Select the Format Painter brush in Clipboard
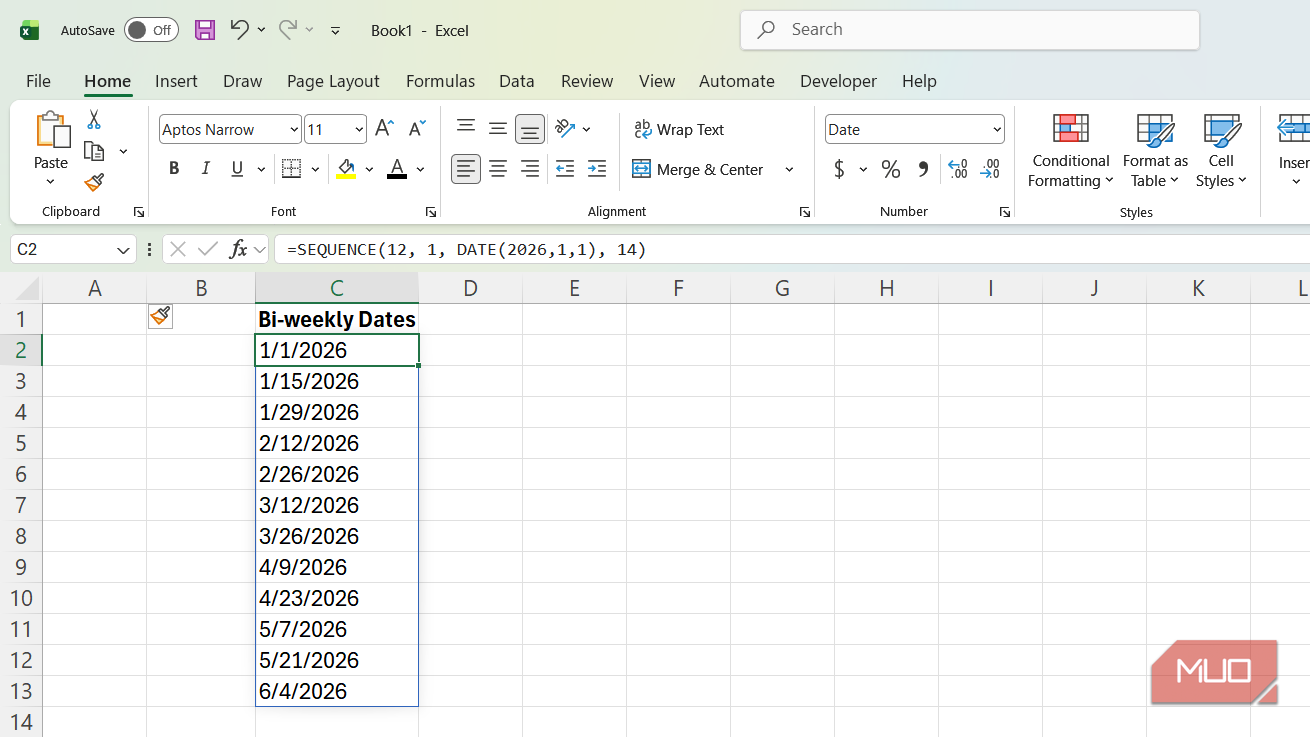The image size is (1310, 737). point(94,182)
